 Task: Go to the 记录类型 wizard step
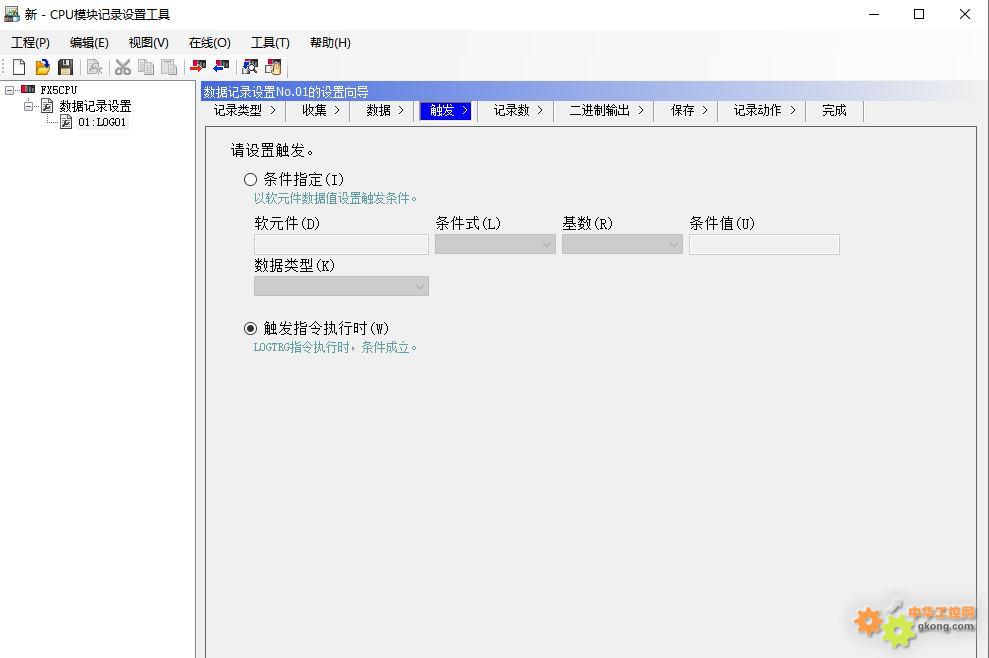pos(245,110)
